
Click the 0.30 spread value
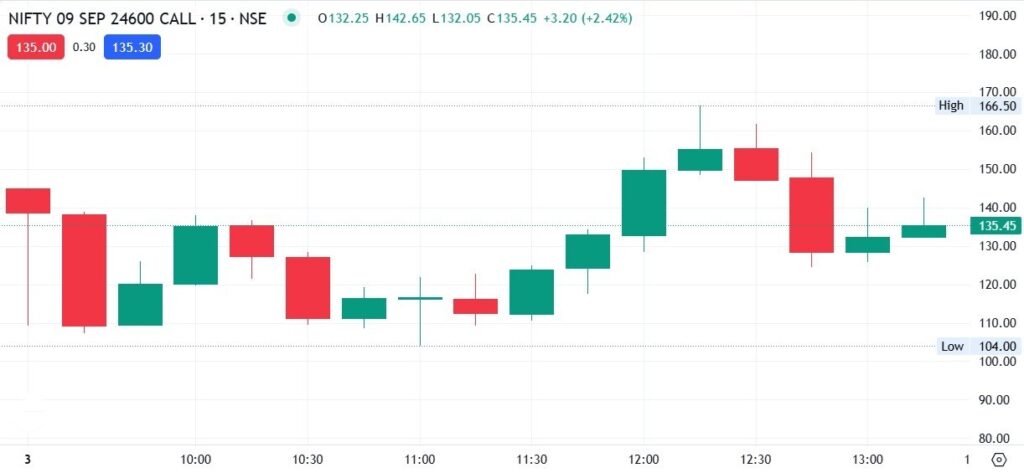pyautogui.click(x=85, y=46)
